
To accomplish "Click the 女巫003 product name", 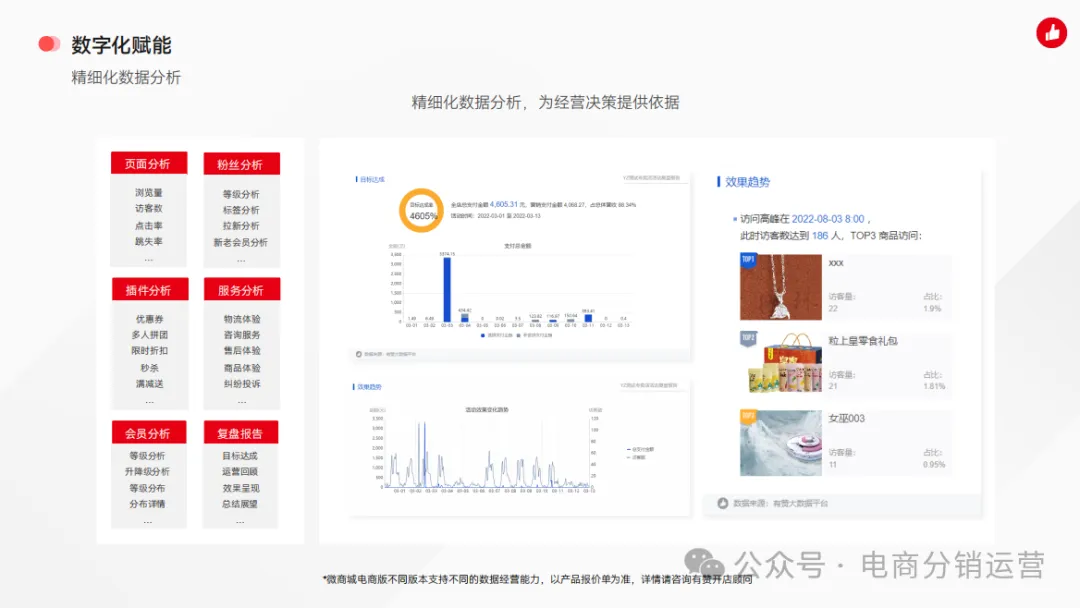I will (x=847, y=419).
